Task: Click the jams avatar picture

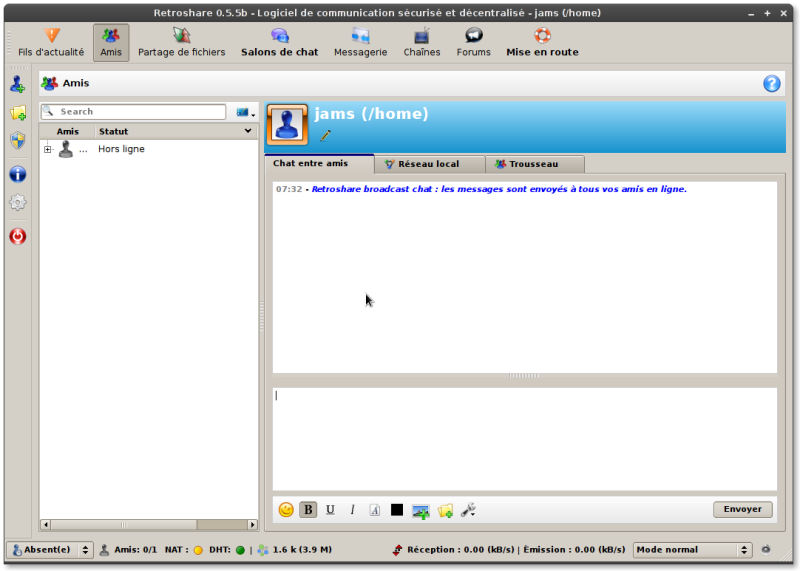Action: click(x=287, y=125)
